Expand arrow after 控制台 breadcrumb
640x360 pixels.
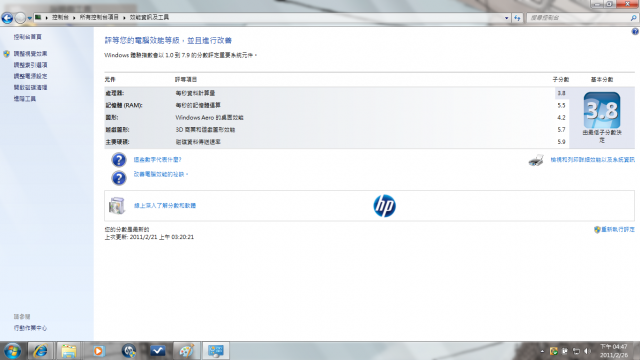(74, 18)
